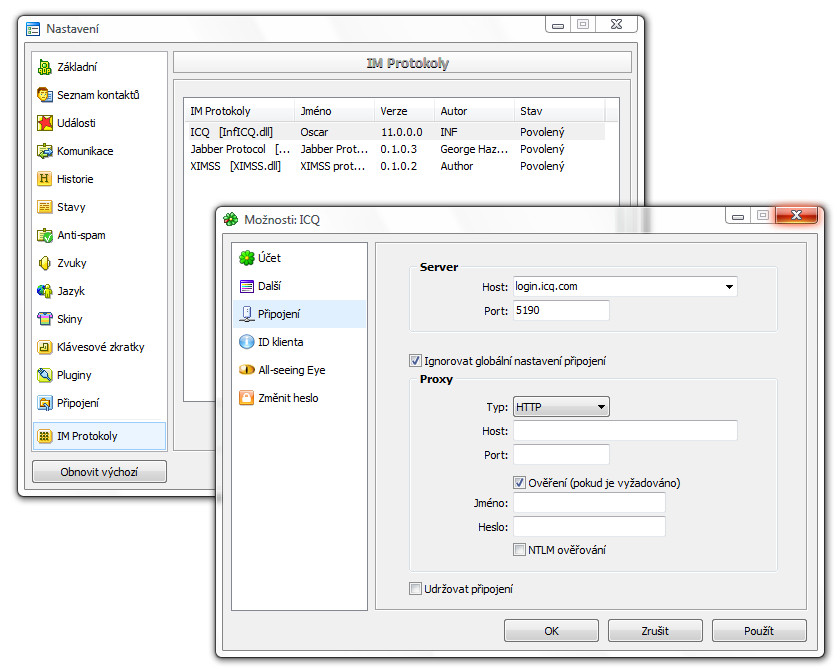Click the Stav column header
Image resolution: width=840 pixels, height=670 pixels.
[559, 111]
